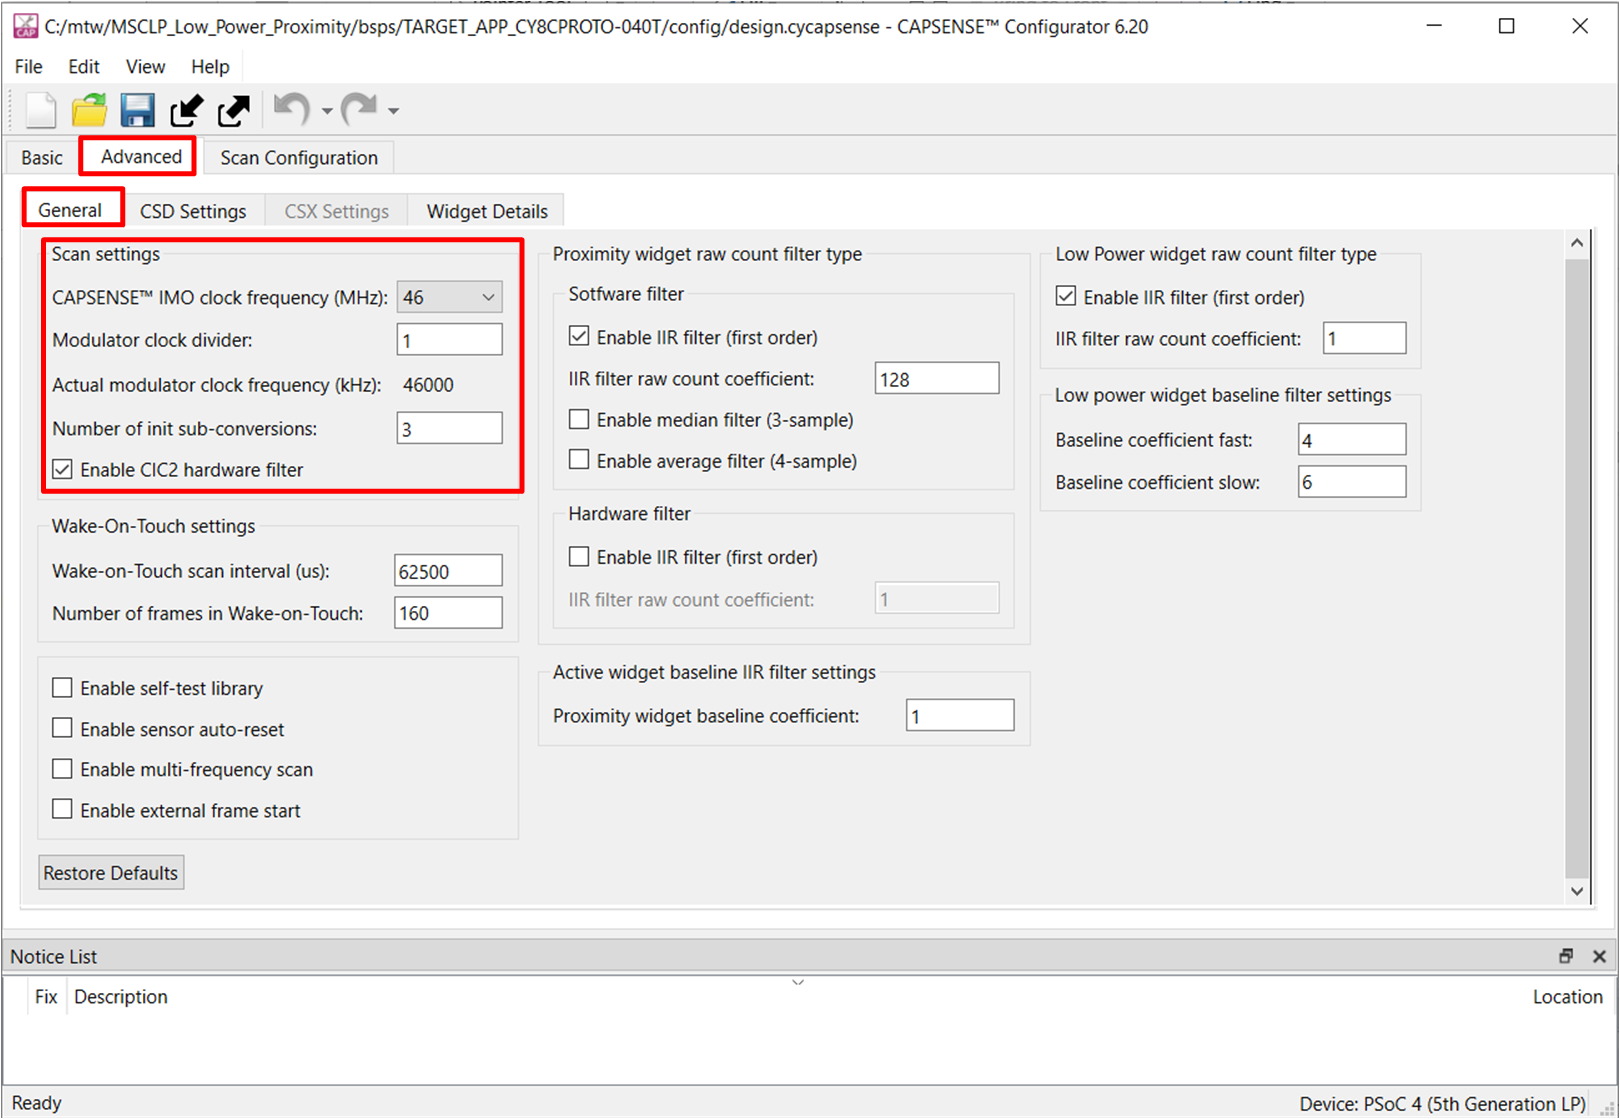The width and height of the screenshot is (1620, 1119).
Task: Click the scroll down arrow of settings panel
Action: pos(1577,891)
